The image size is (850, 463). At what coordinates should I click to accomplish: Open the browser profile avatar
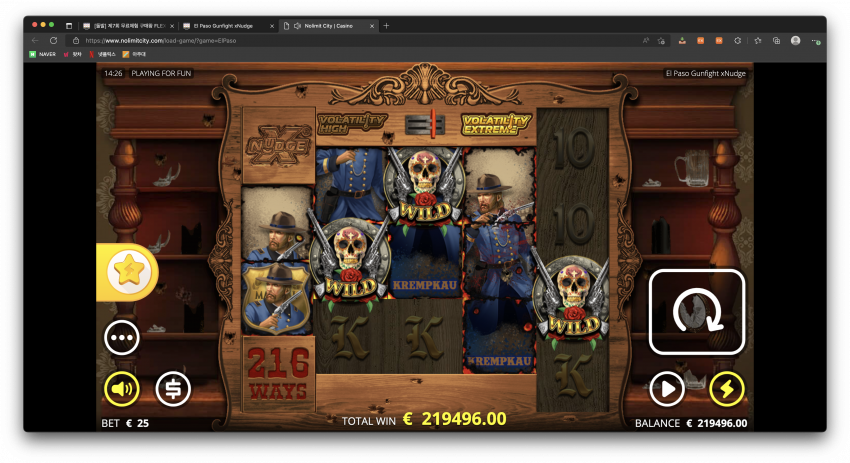tap(795, 40)
